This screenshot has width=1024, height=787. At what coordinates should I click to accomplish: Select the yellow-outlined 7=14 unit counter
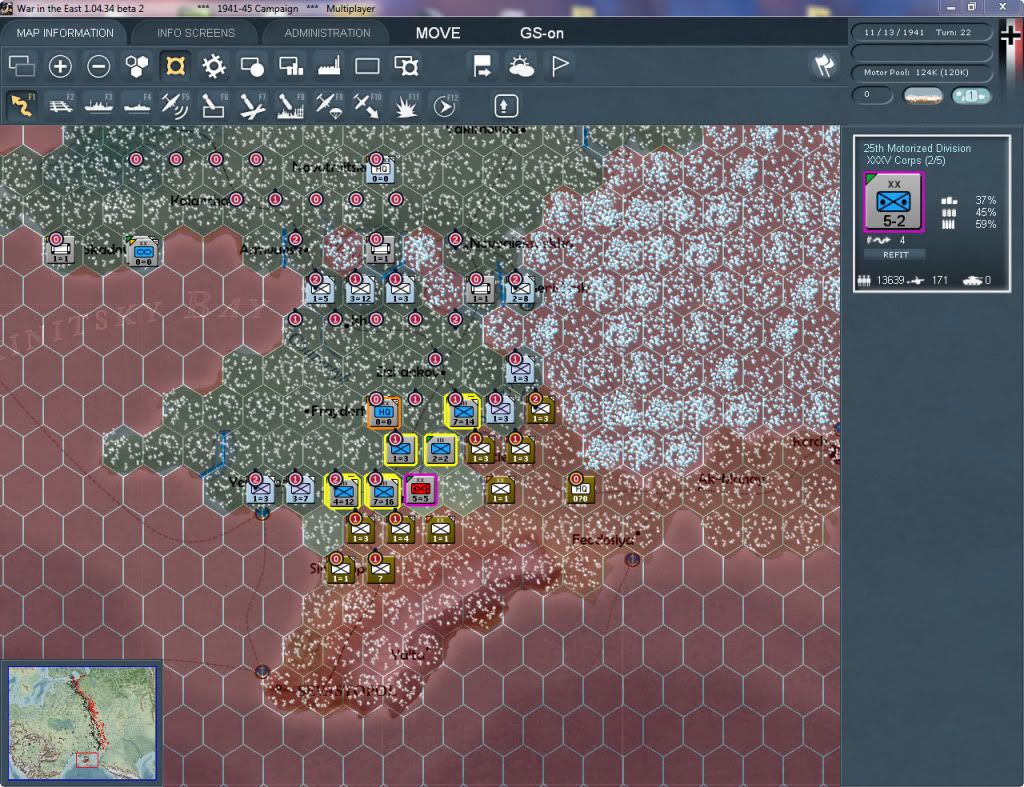(x=463, y=413)
